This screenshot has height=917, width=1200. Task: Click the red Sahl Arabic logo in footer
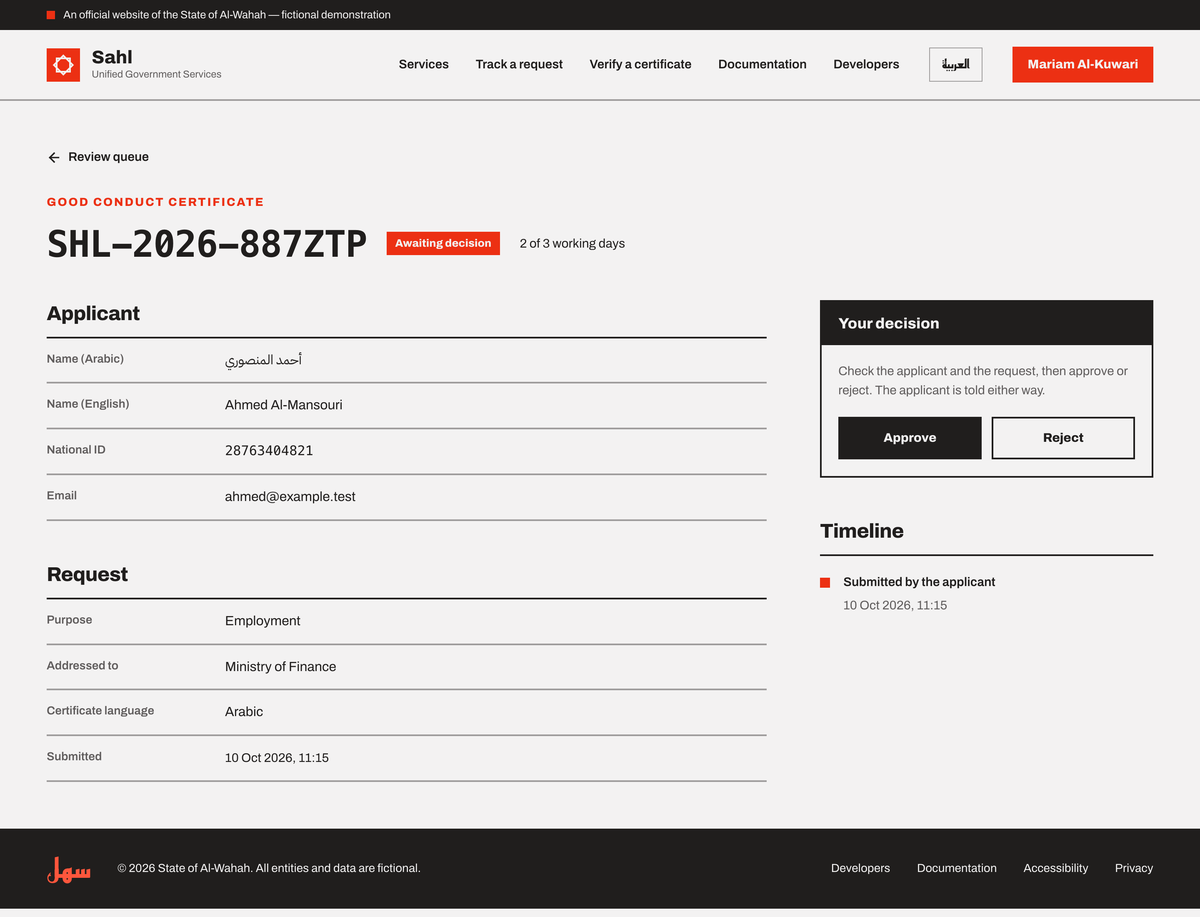(x=69, y=869)
